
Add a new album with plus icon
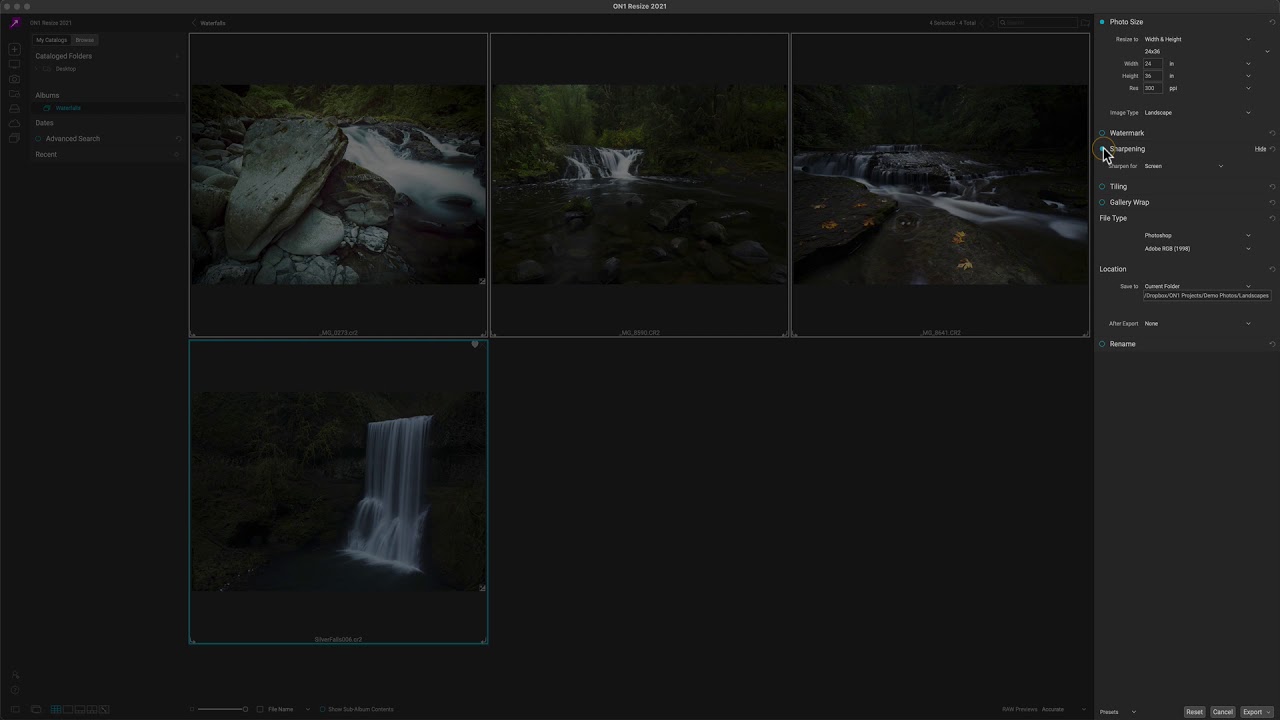click(177, 95)
